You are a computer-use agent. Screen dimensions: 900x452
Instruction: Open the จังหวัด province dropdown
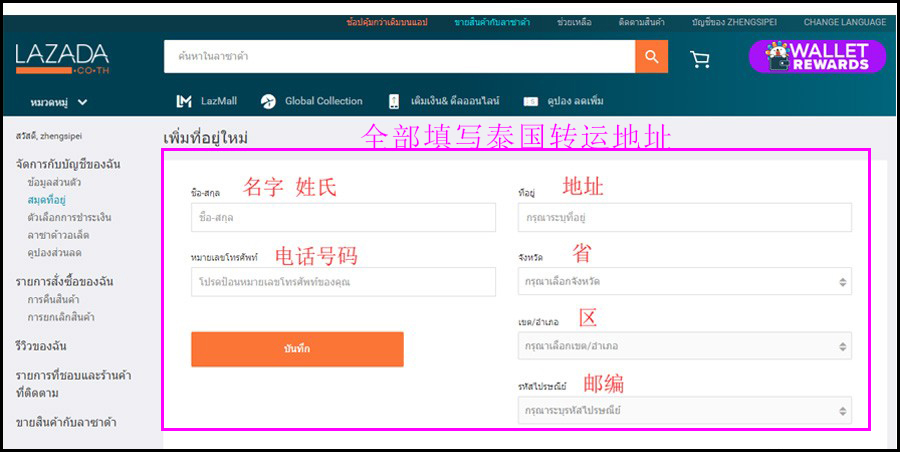685,281
